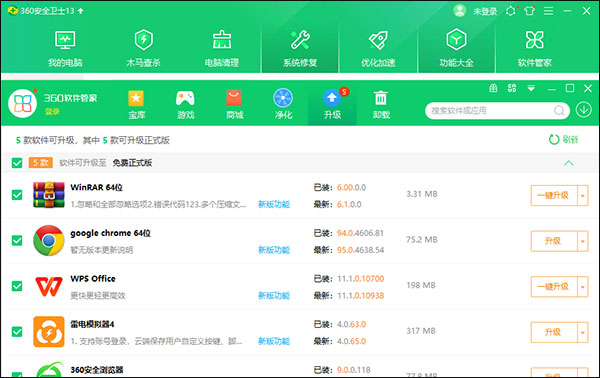Open upgrade options dropdown for WPS Office
Image resolution: width=600 pixels, height=378 pixels.
pyautogui.click(x=582, y=287)
